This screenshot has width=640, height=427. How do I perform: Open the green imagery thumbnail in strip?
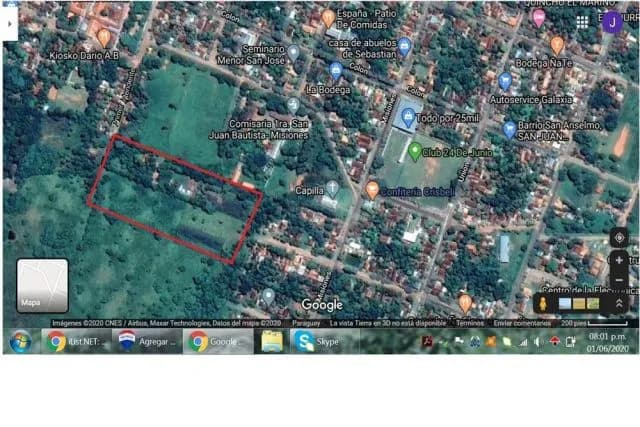pos(593,304)
